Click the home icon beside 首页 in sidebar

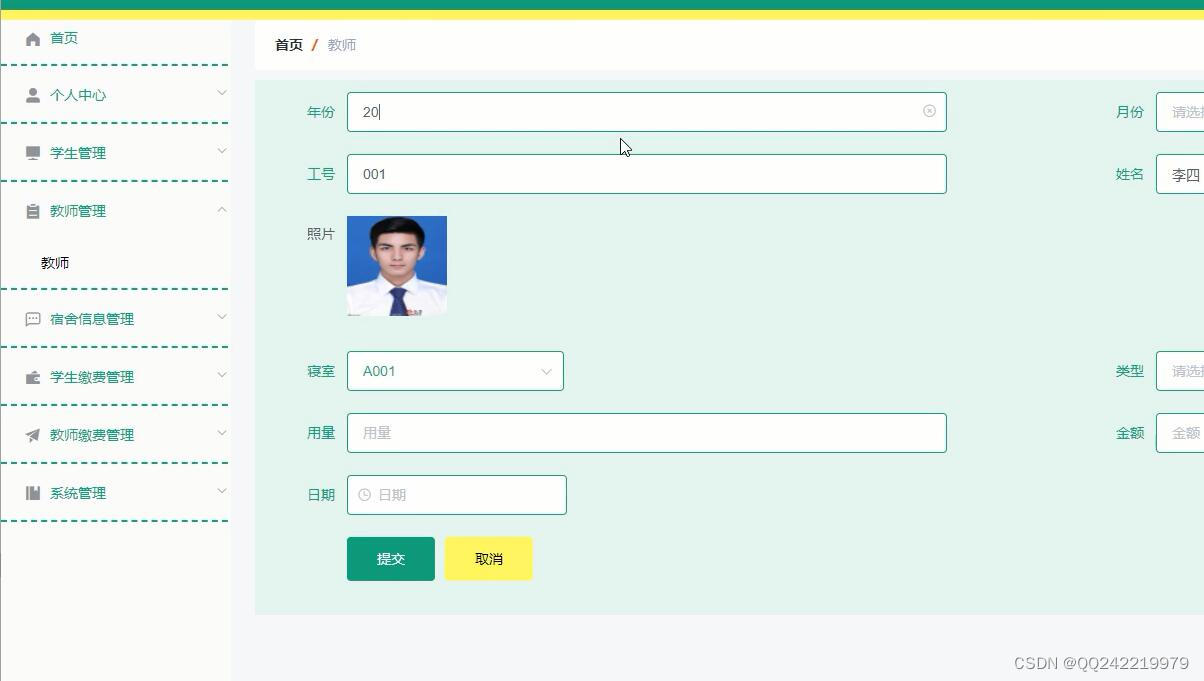click(33, 37)
